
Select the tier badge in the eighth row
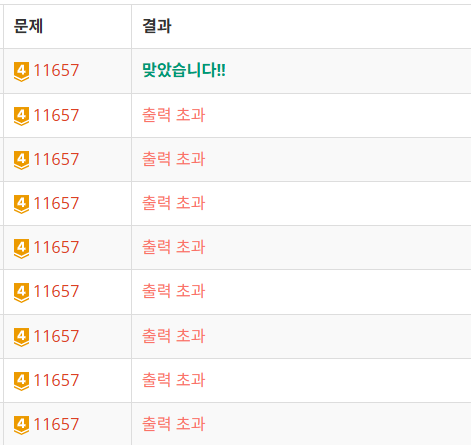(21, 381)
